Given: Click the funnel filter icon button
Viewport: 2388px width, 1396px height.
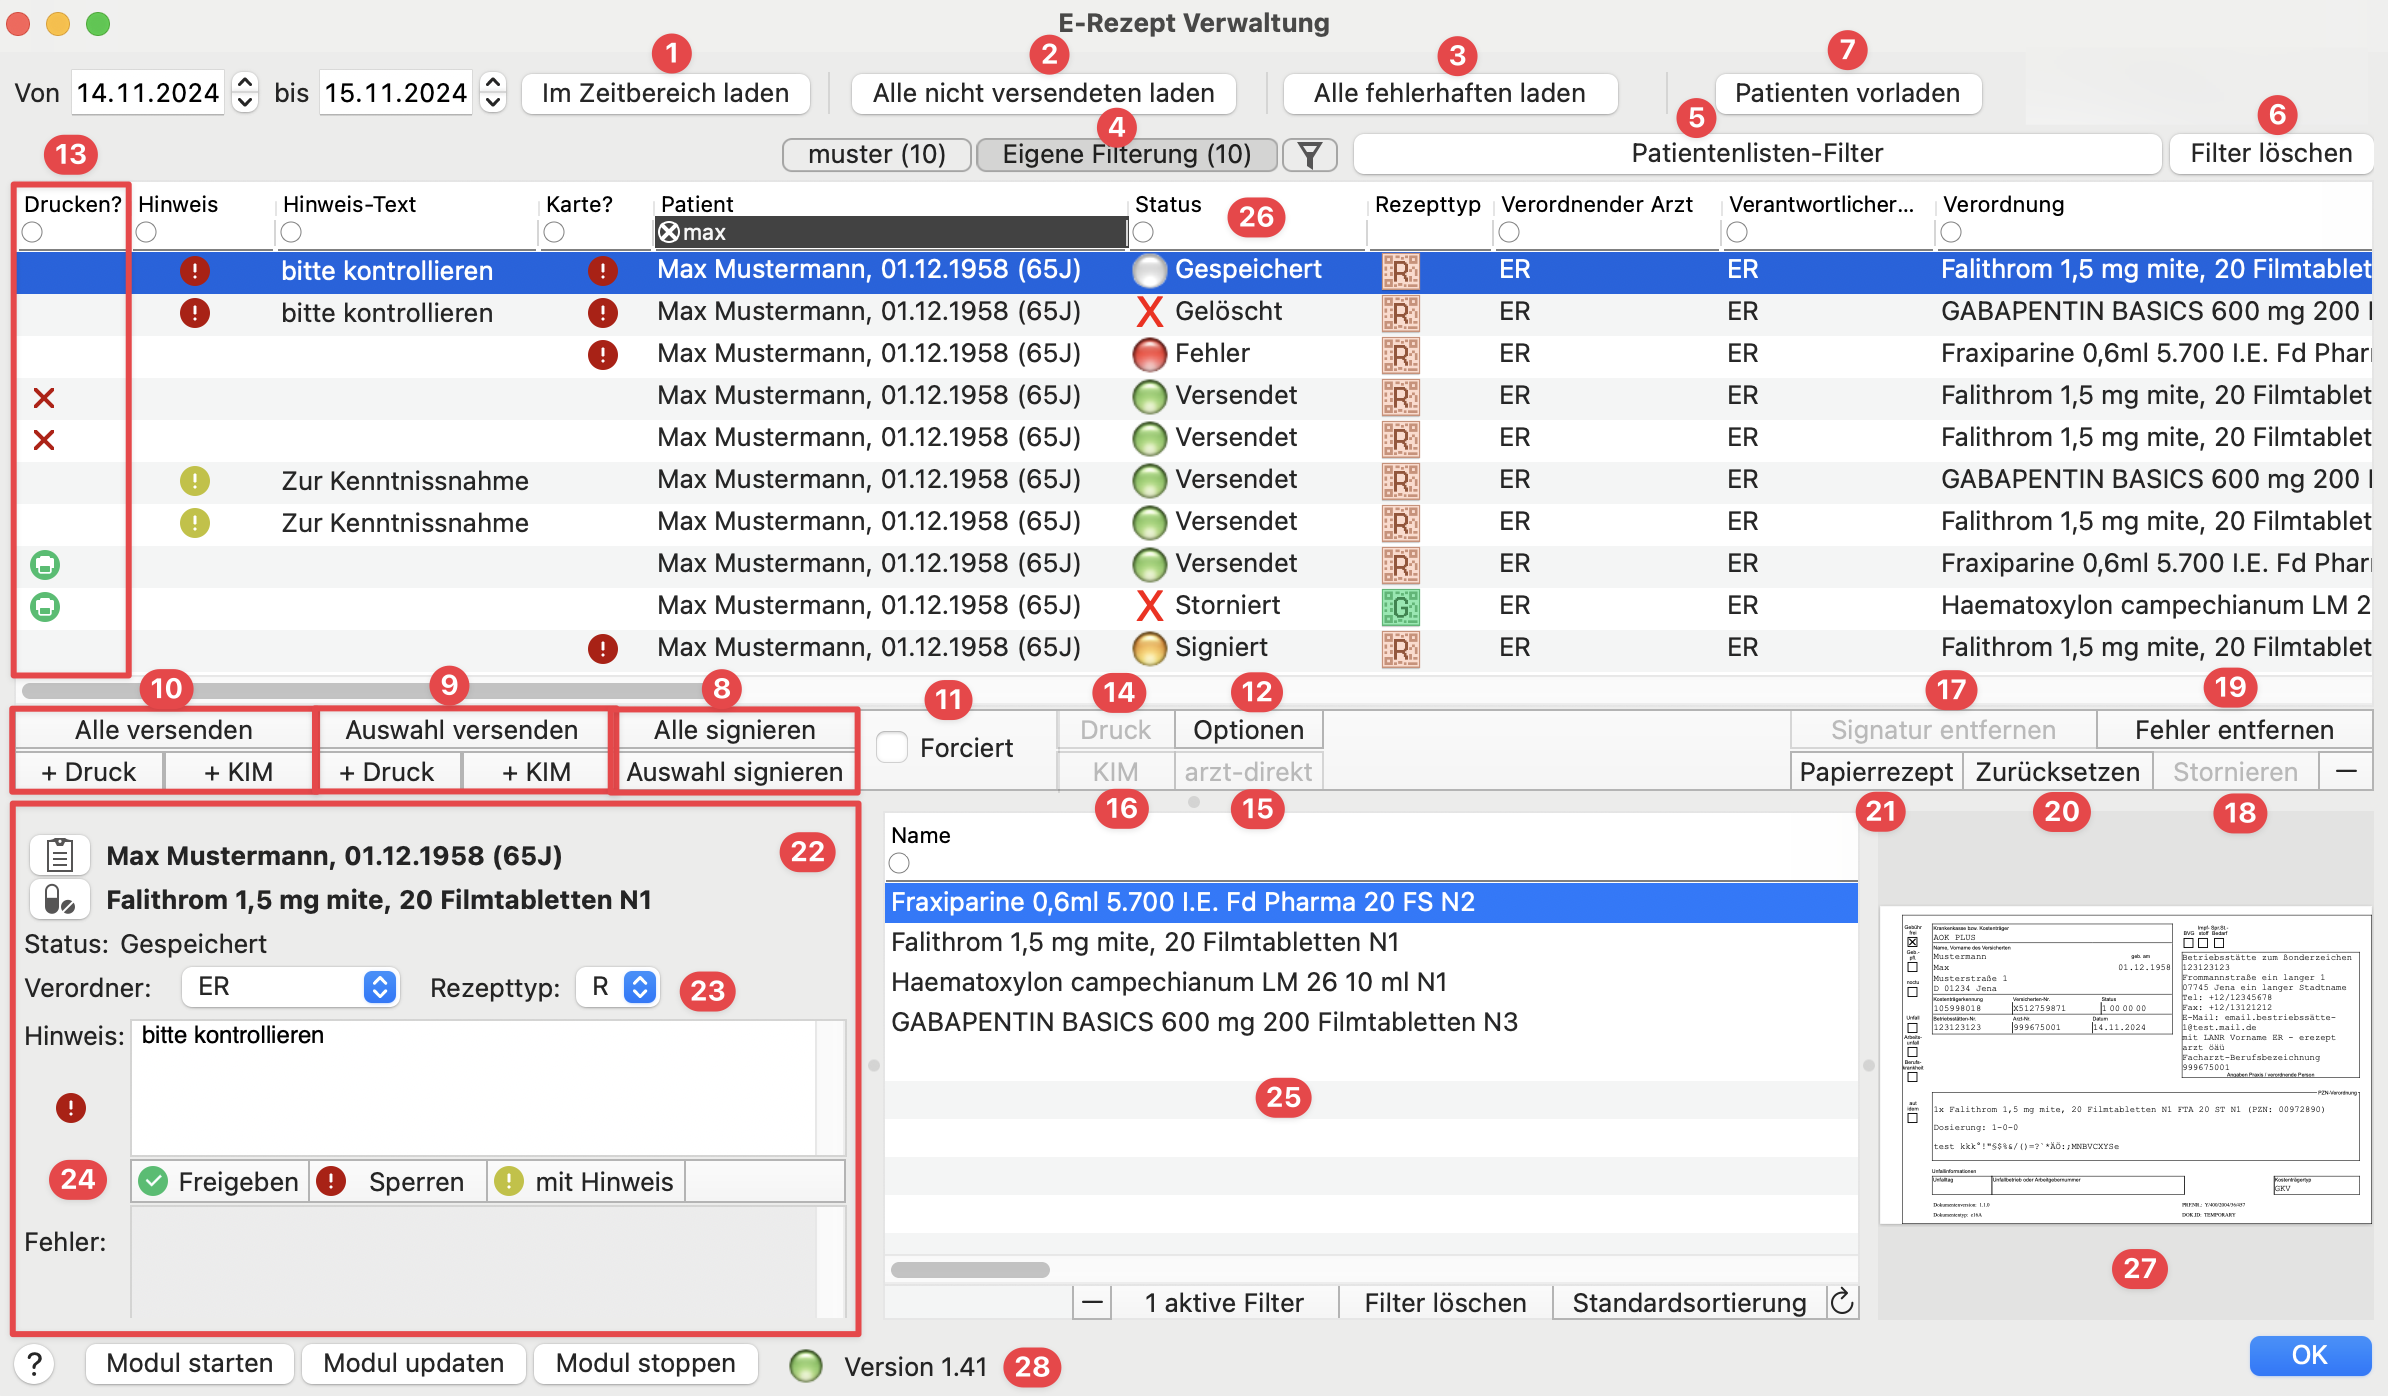Looking at the screenshot, I should [1310, 155].
